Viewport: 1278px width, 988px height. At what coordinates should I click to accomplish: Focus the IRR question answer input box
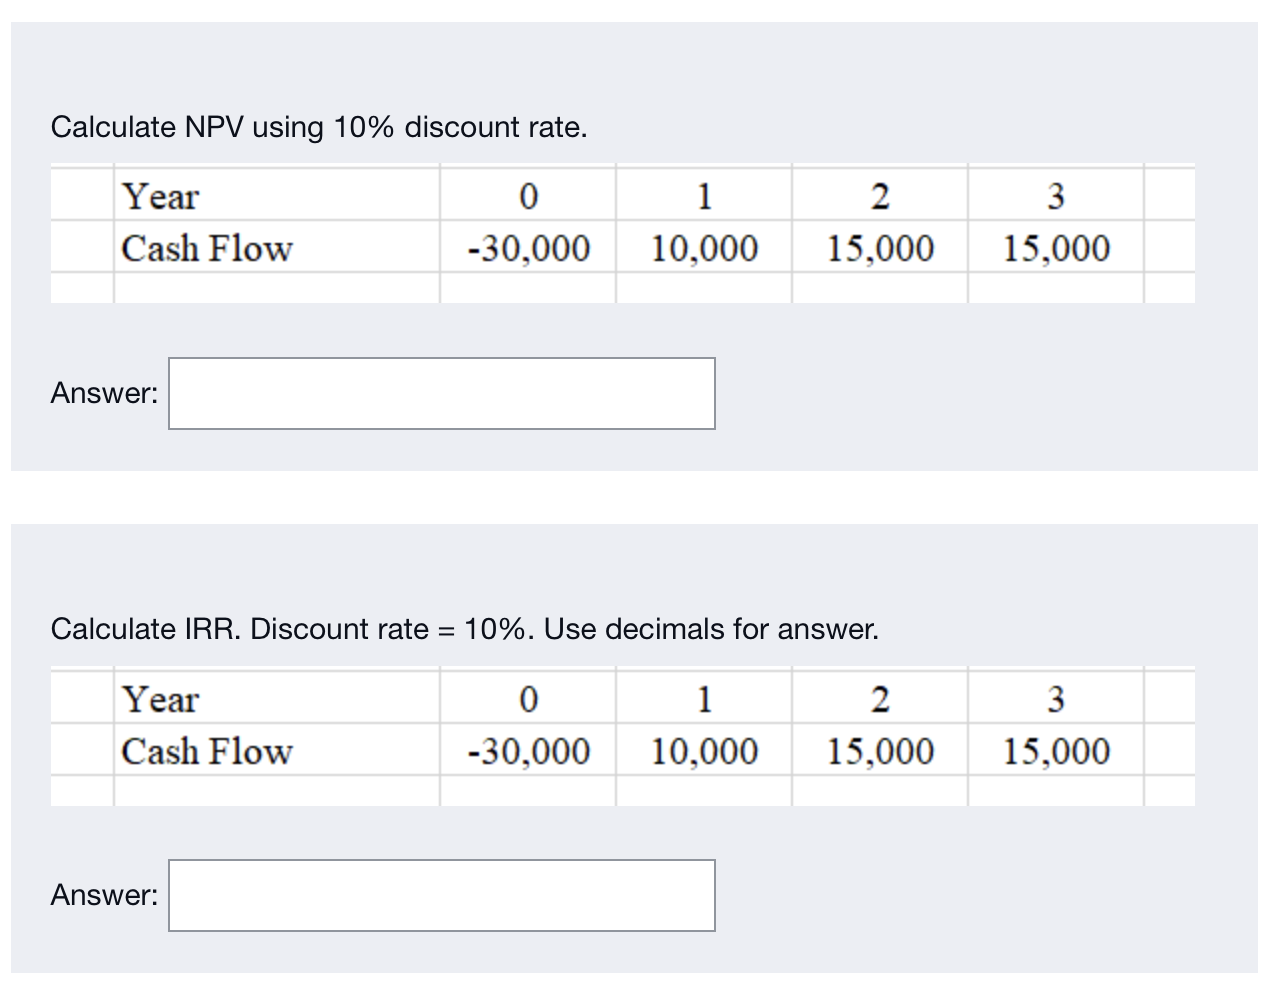point(441,896)
